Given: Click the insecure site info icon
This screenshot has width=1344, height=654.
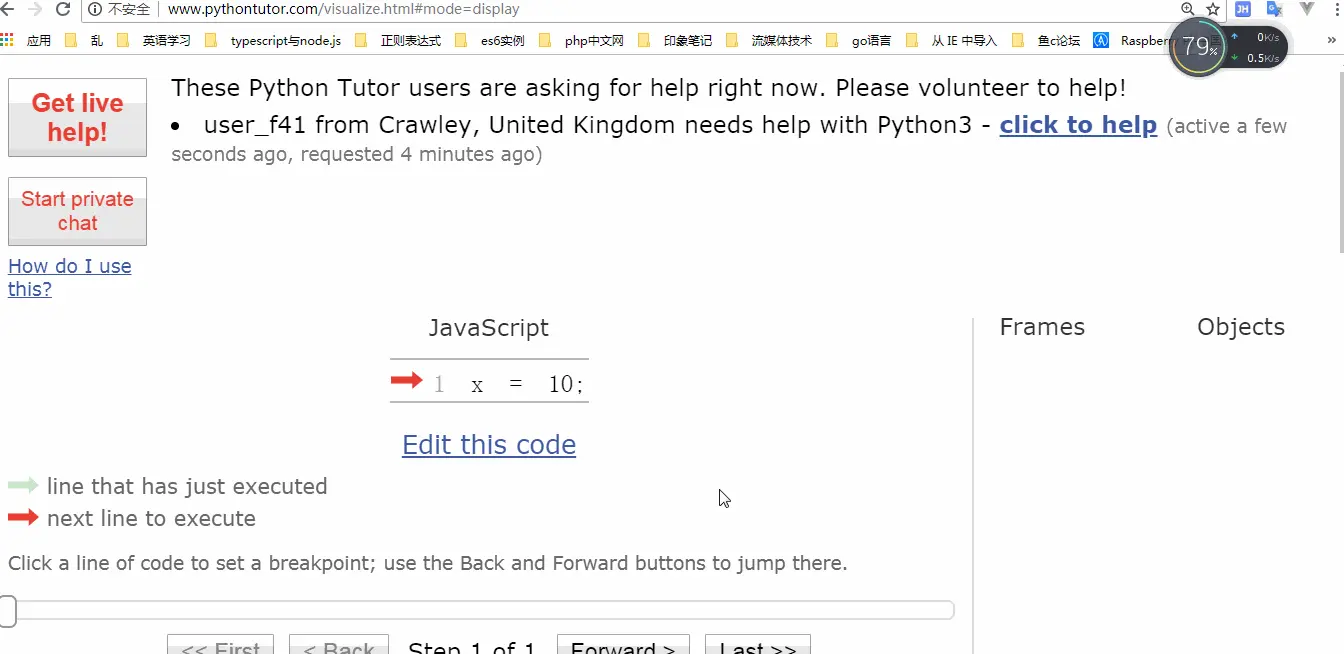Looking at the screenshot, I should coord(95,9).
